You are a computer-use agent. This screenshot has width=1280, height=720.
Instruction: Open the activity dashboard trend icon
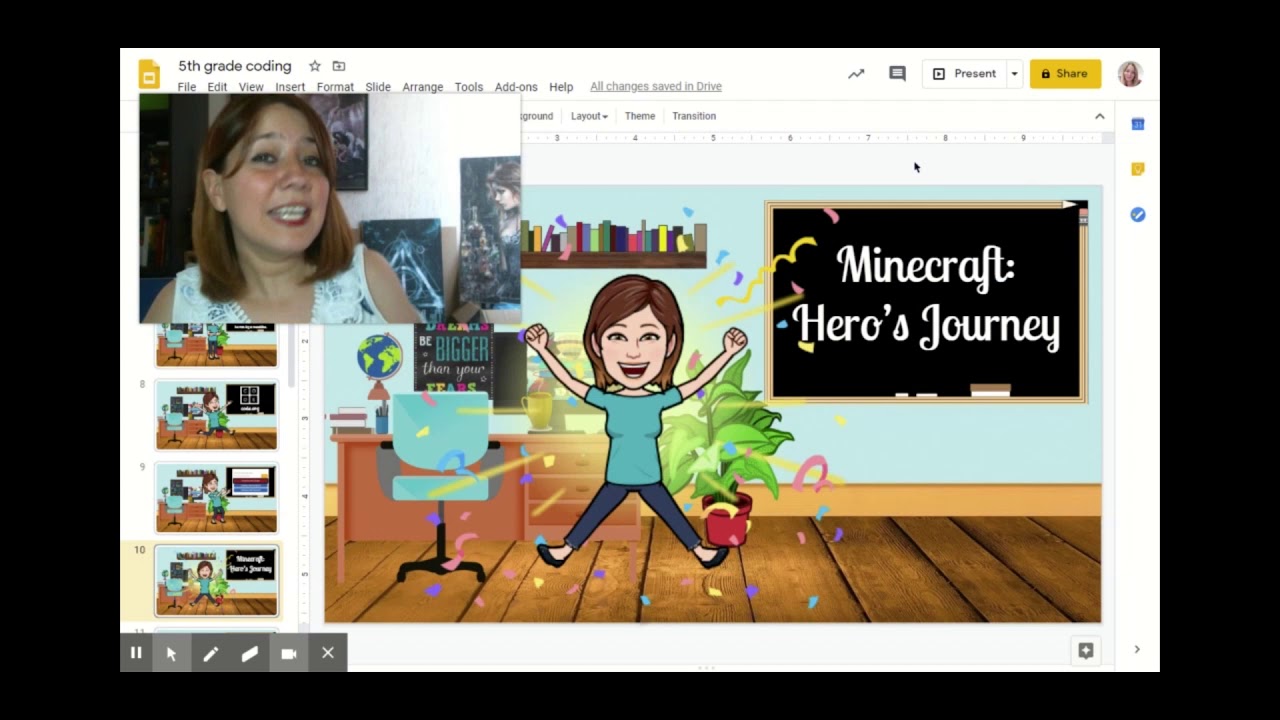coord(856,74)
